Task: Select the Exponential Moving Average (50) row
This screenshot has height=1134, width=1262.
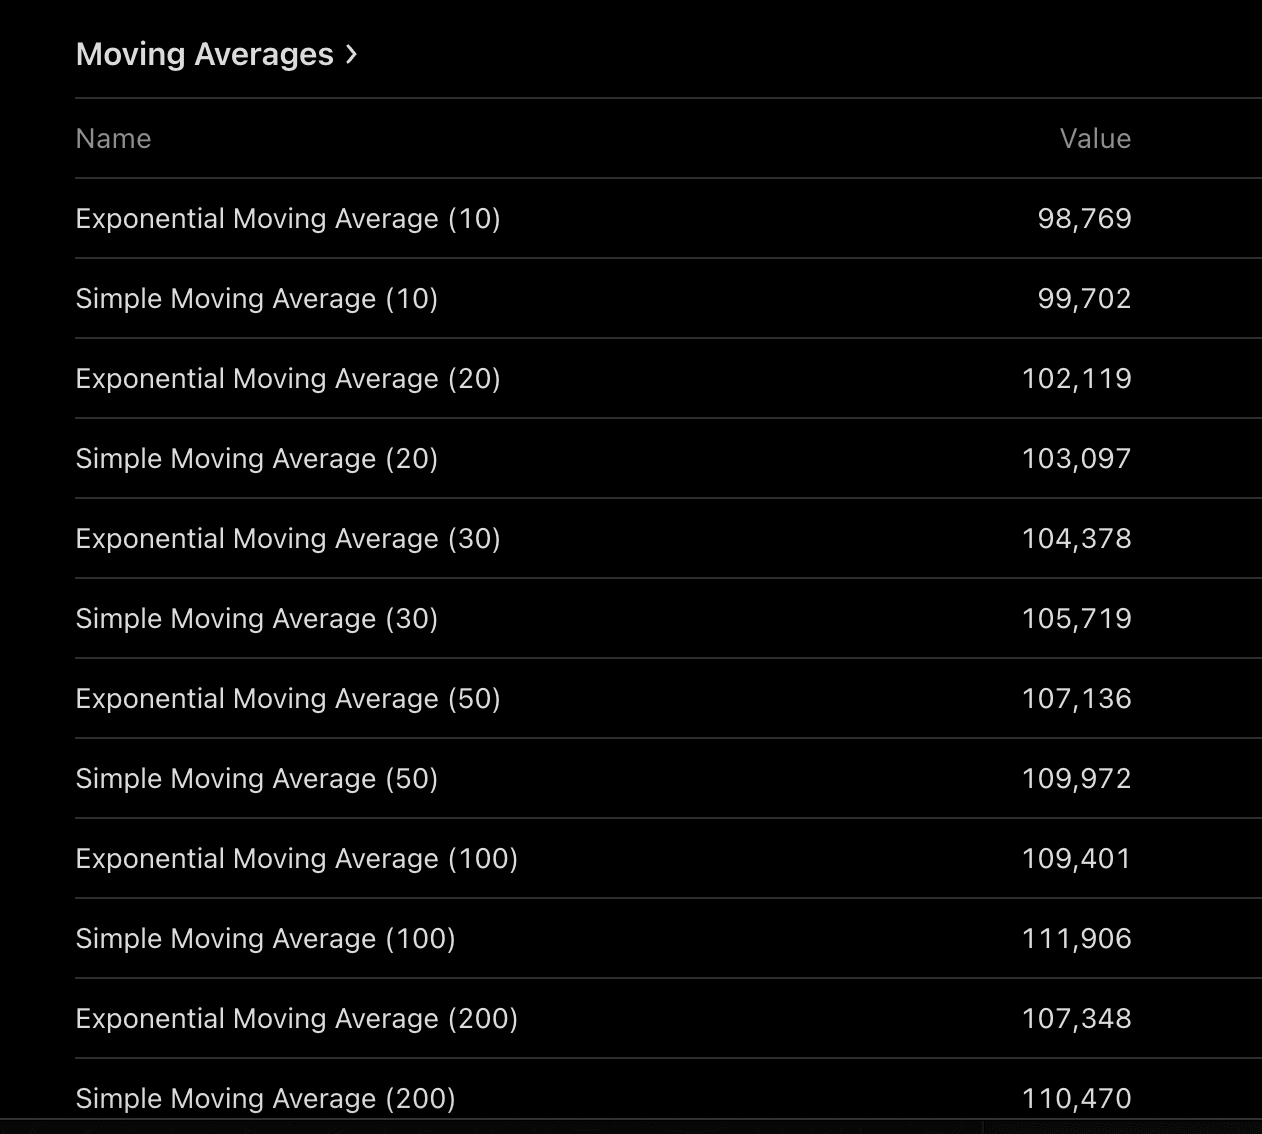Action: click(288, 698)
